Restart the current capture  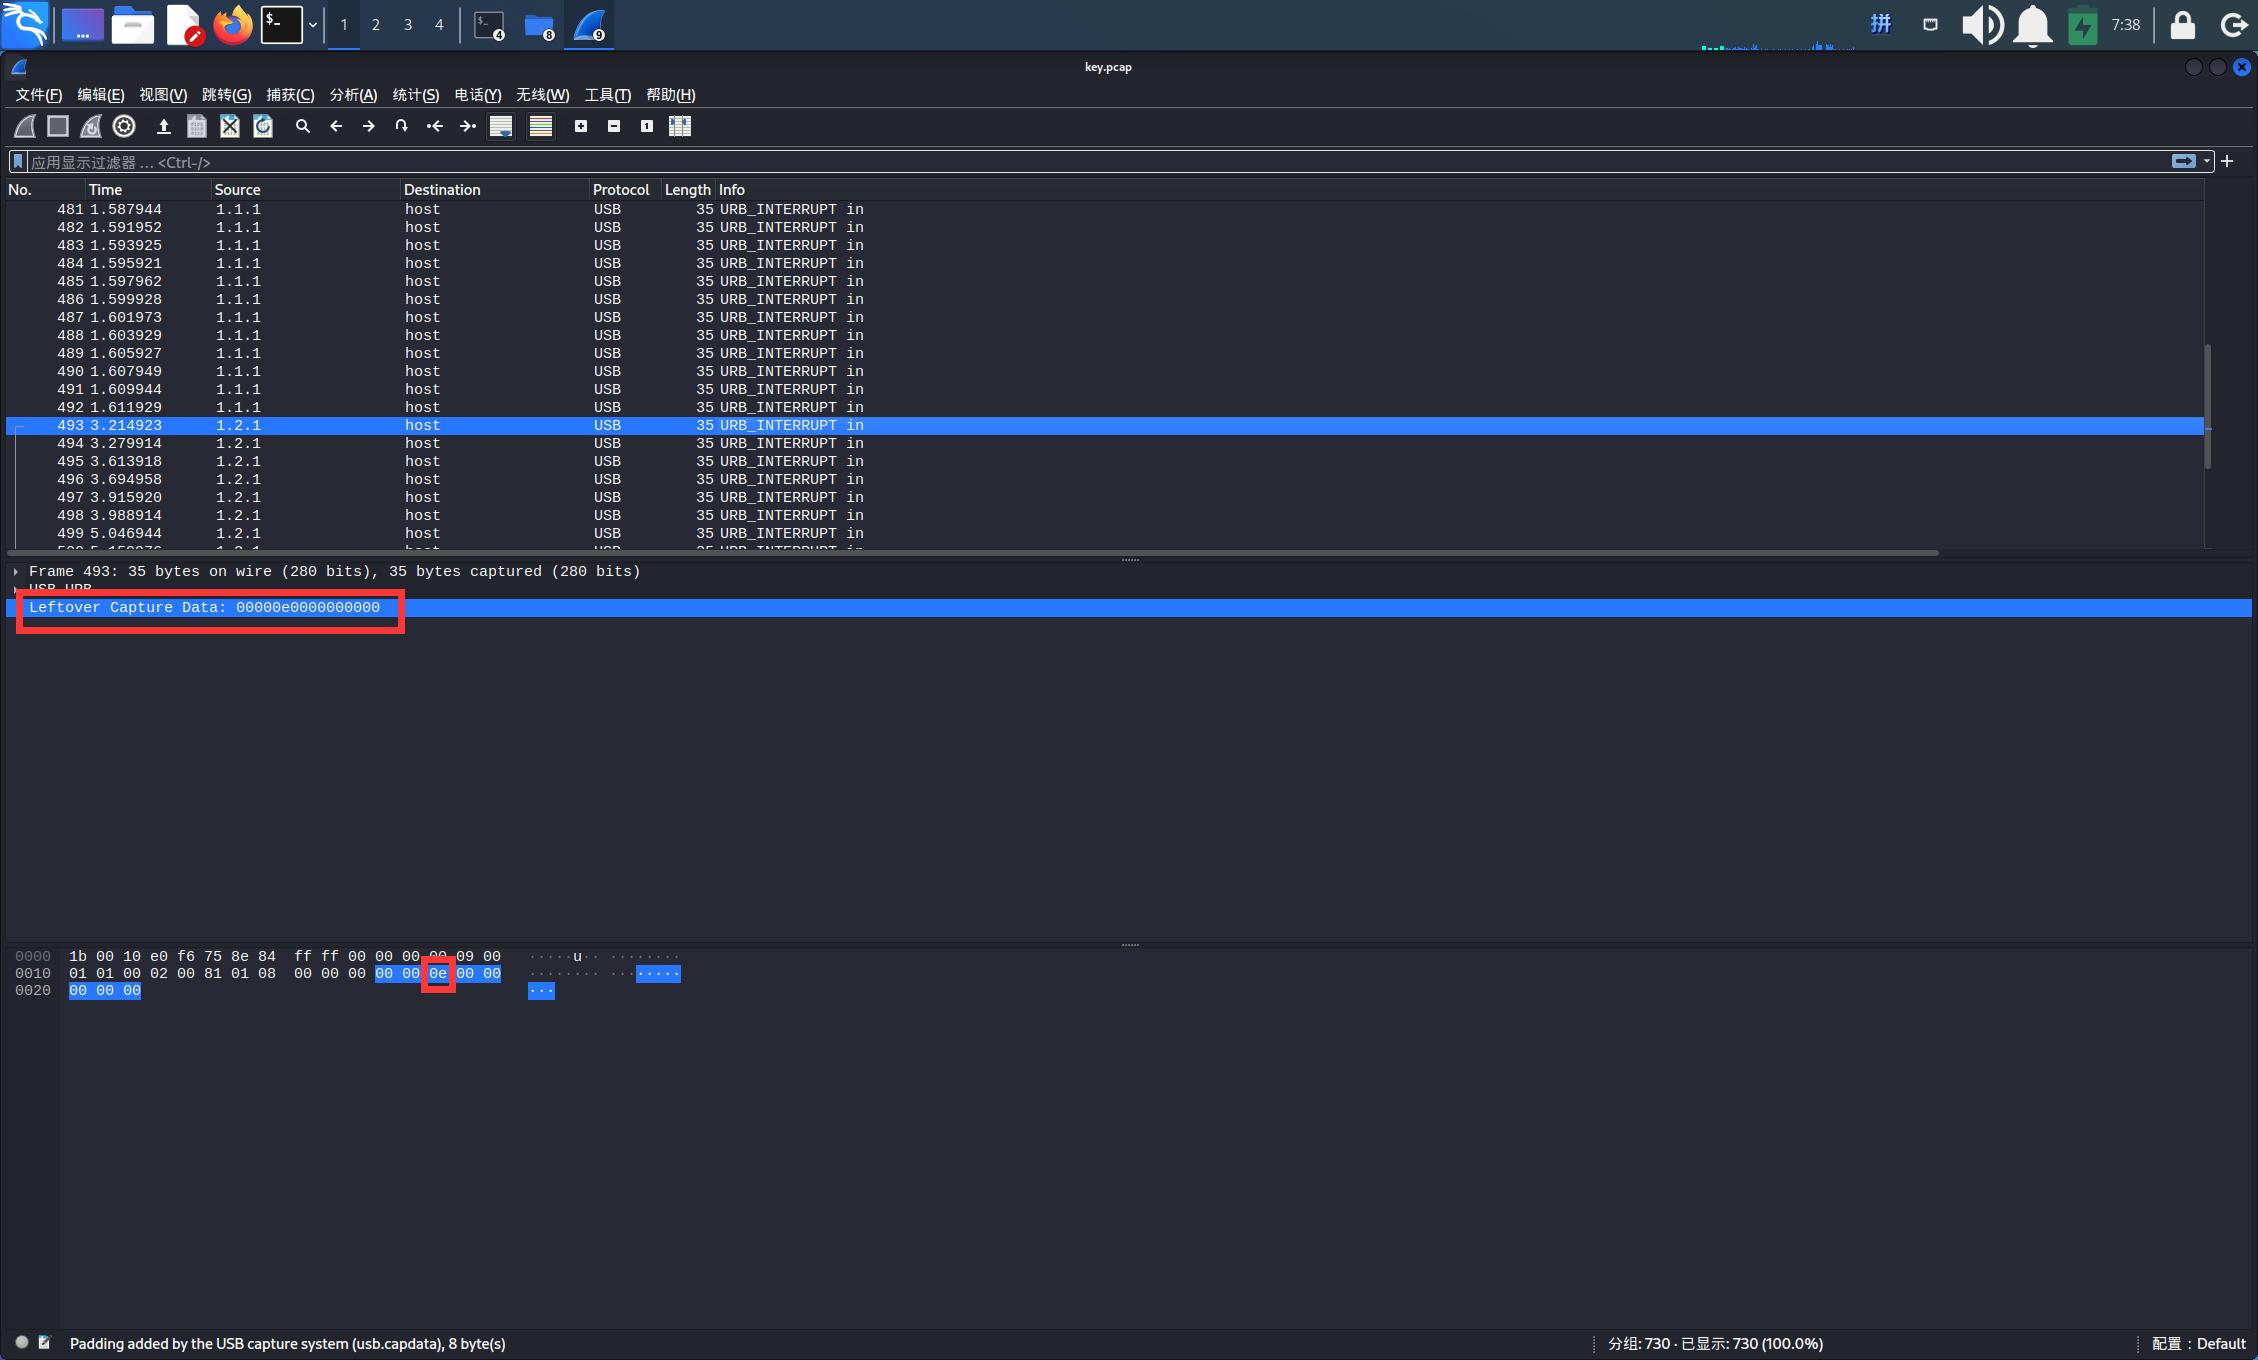tap(91, 126)
